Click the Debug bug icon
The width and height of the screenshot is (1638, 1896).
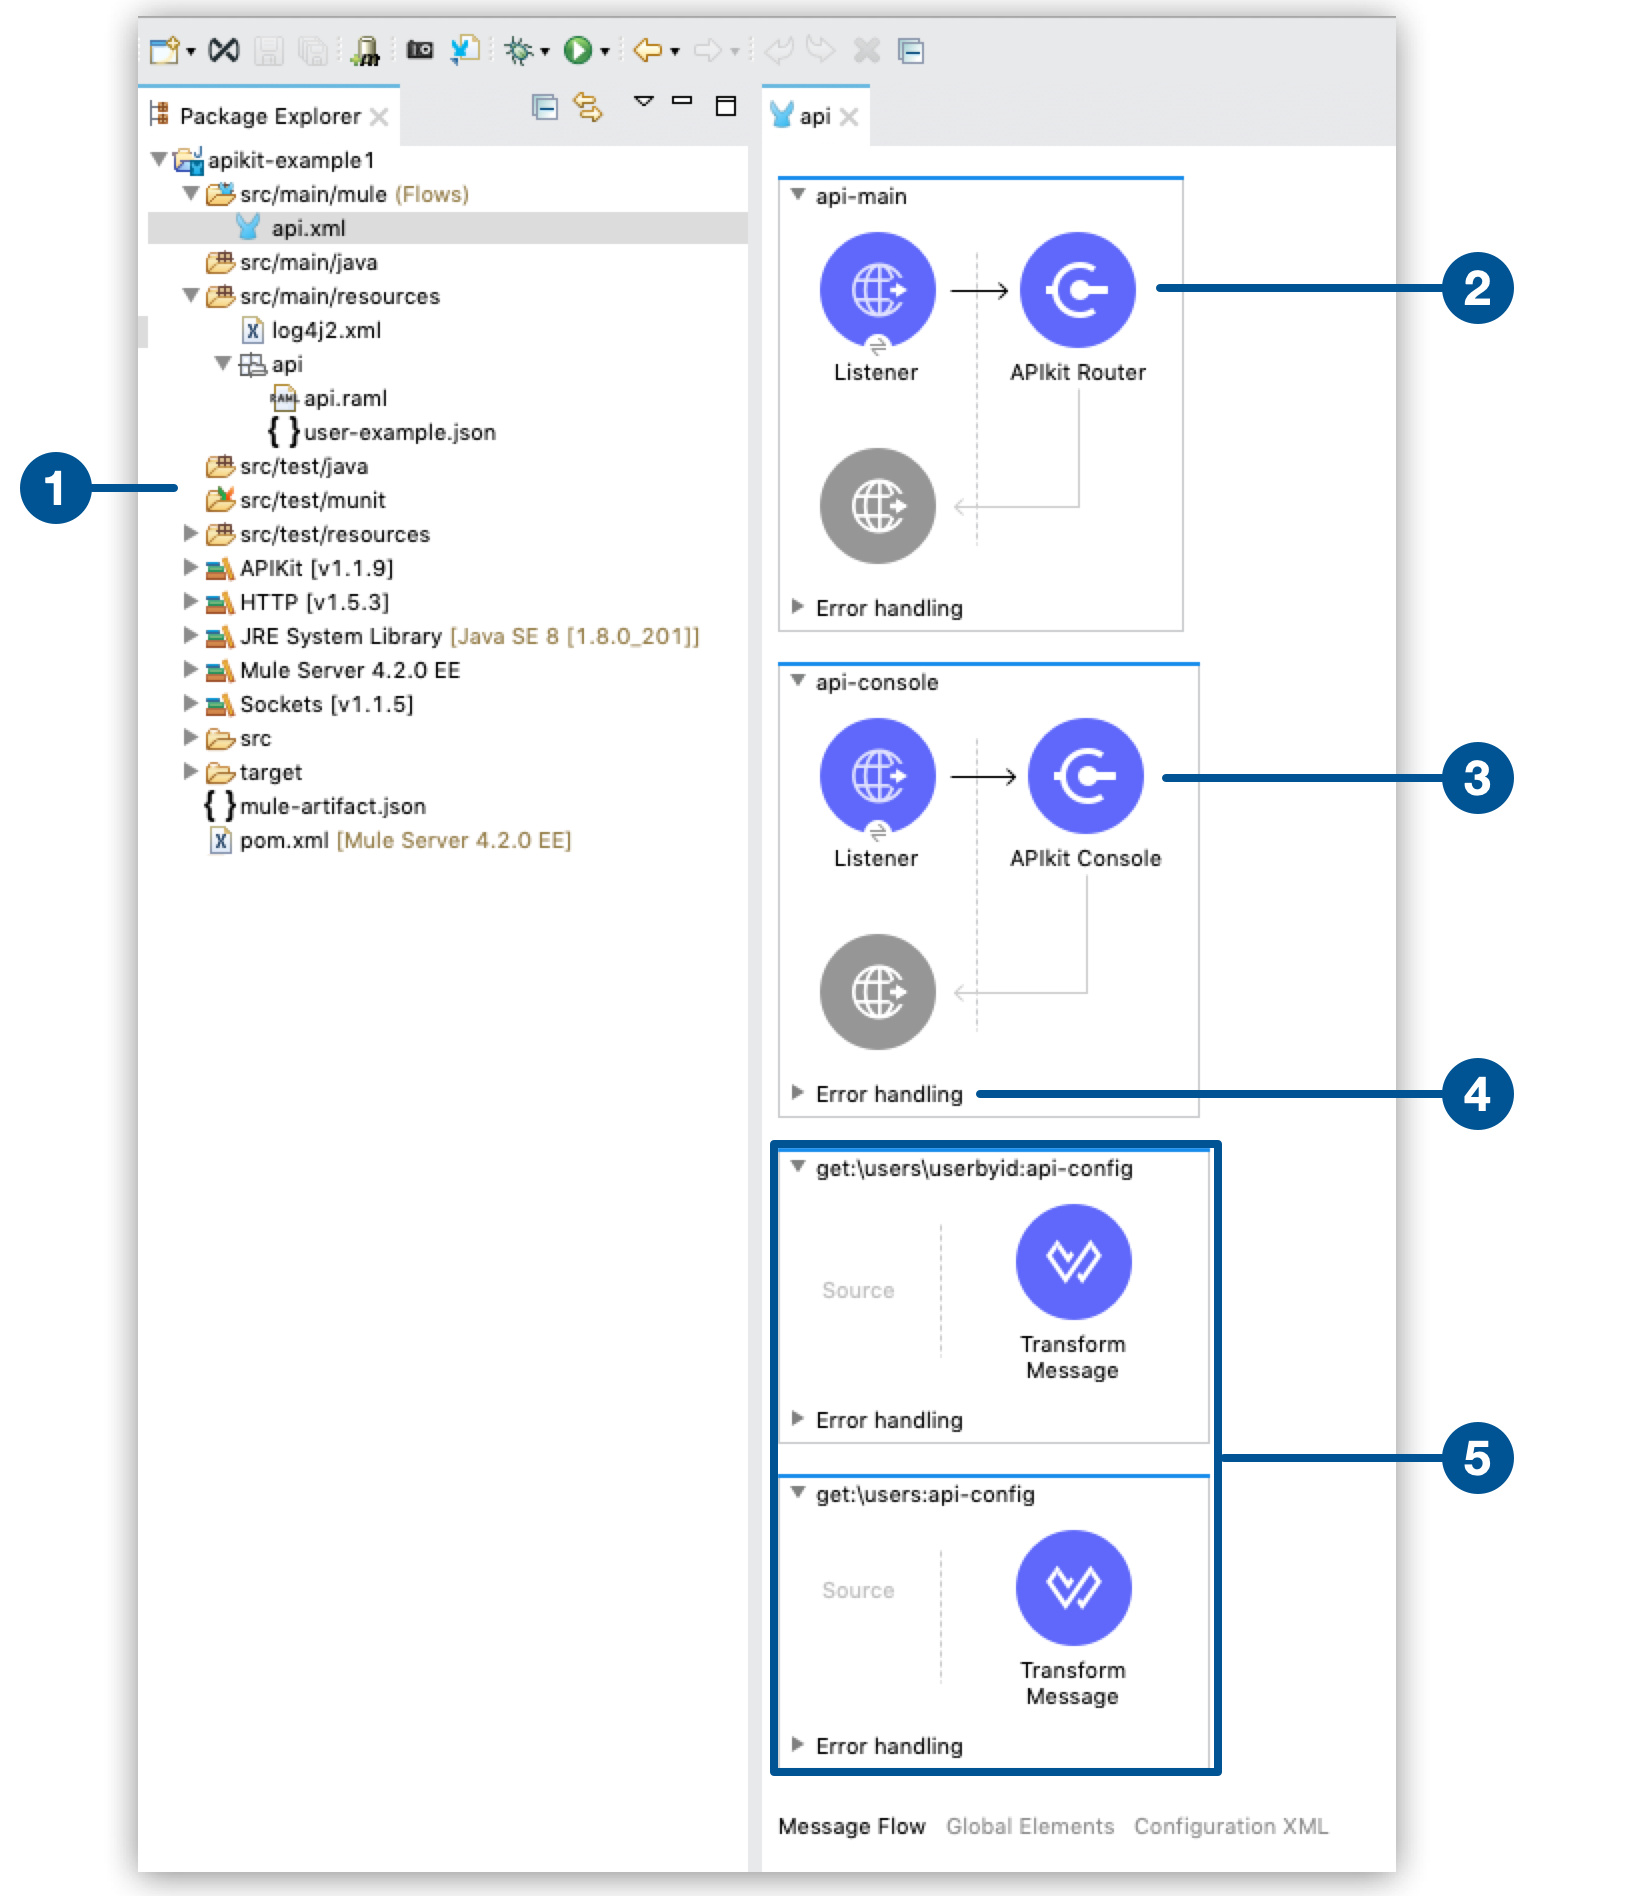(x=519, y=50)
